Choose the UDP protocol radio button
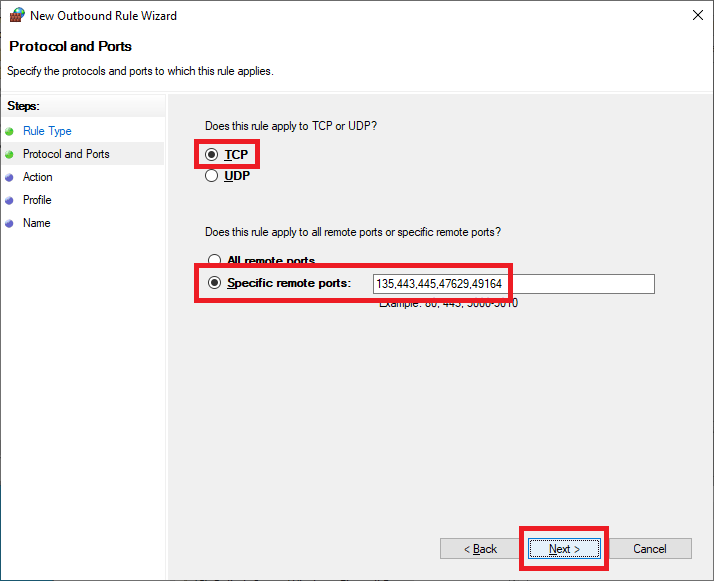The width and height of the screenshot is (714, 581). (211, 176)
